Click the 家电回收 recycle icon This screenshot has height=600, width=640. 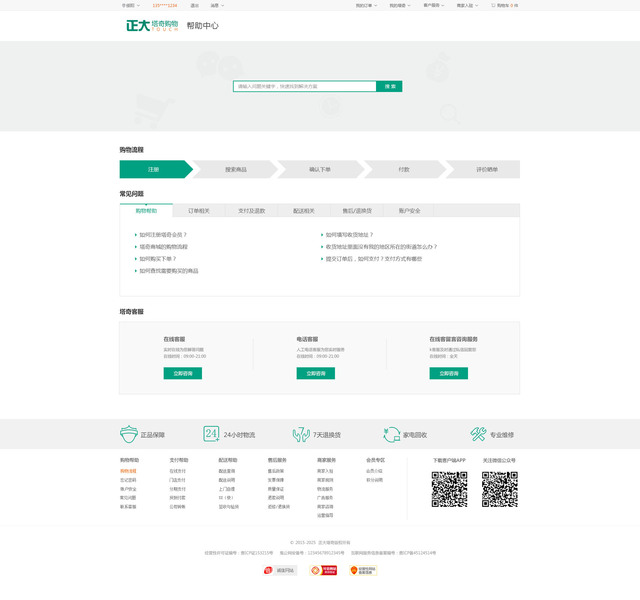[391, 434]
